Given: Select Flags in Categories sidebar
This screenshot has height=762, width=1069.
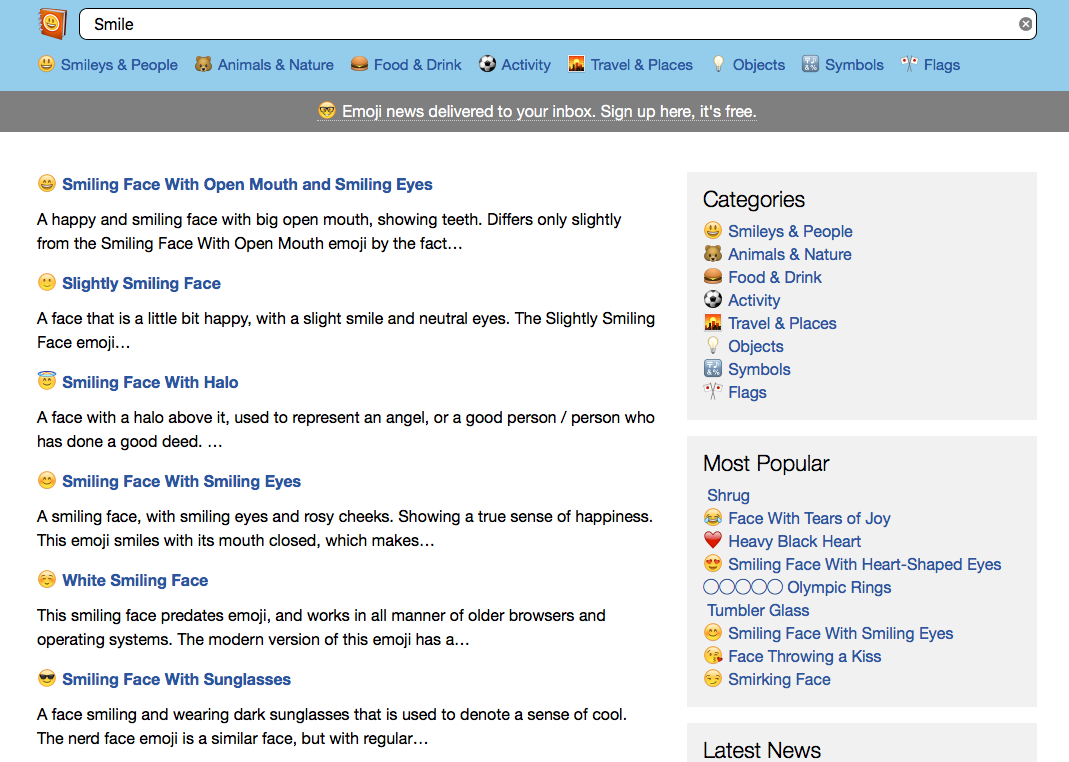Looking at the screenshot, I should 747,393.
